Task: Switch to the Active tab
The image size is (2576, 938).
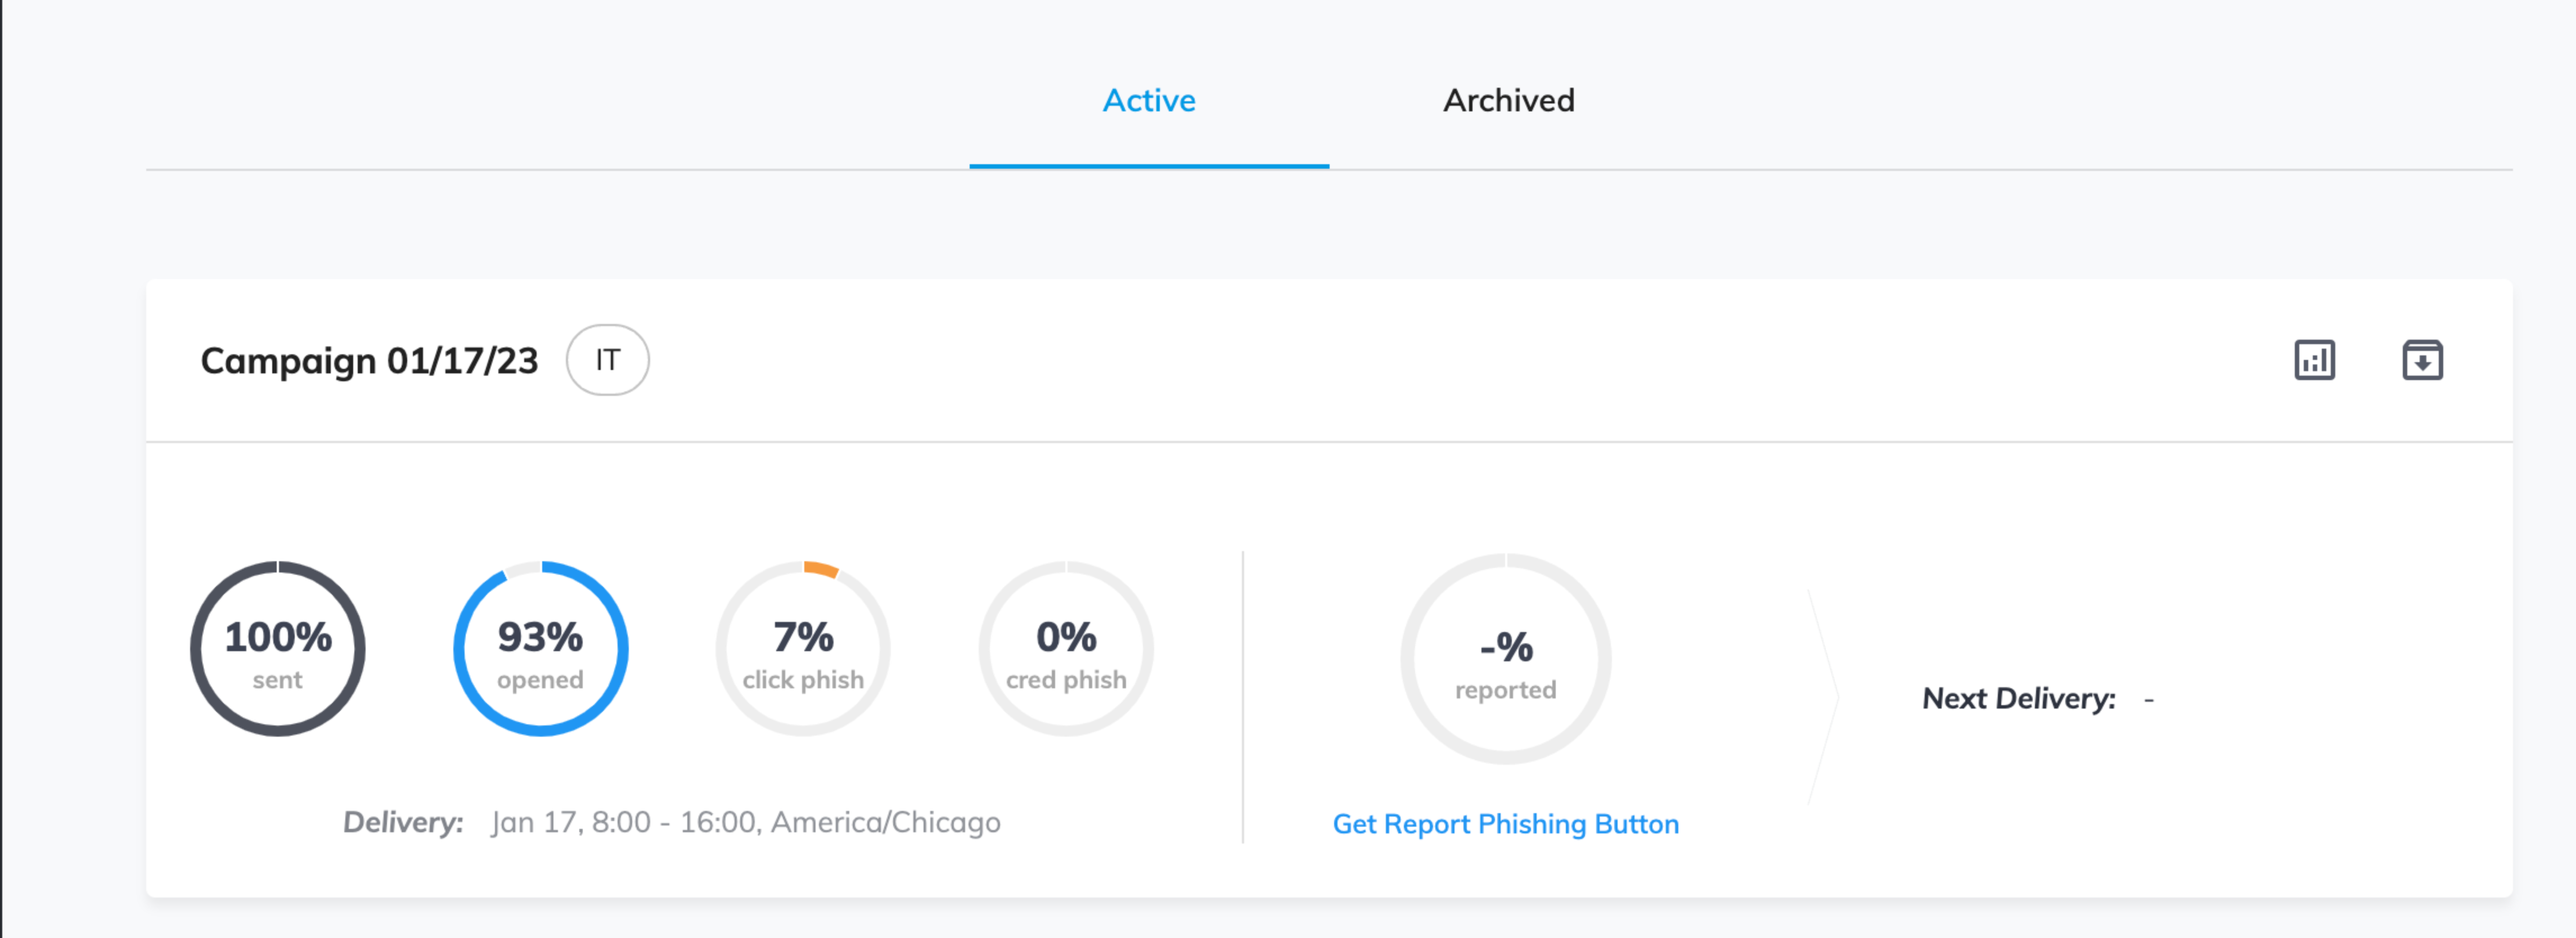Action: (x=1148, y=100)
